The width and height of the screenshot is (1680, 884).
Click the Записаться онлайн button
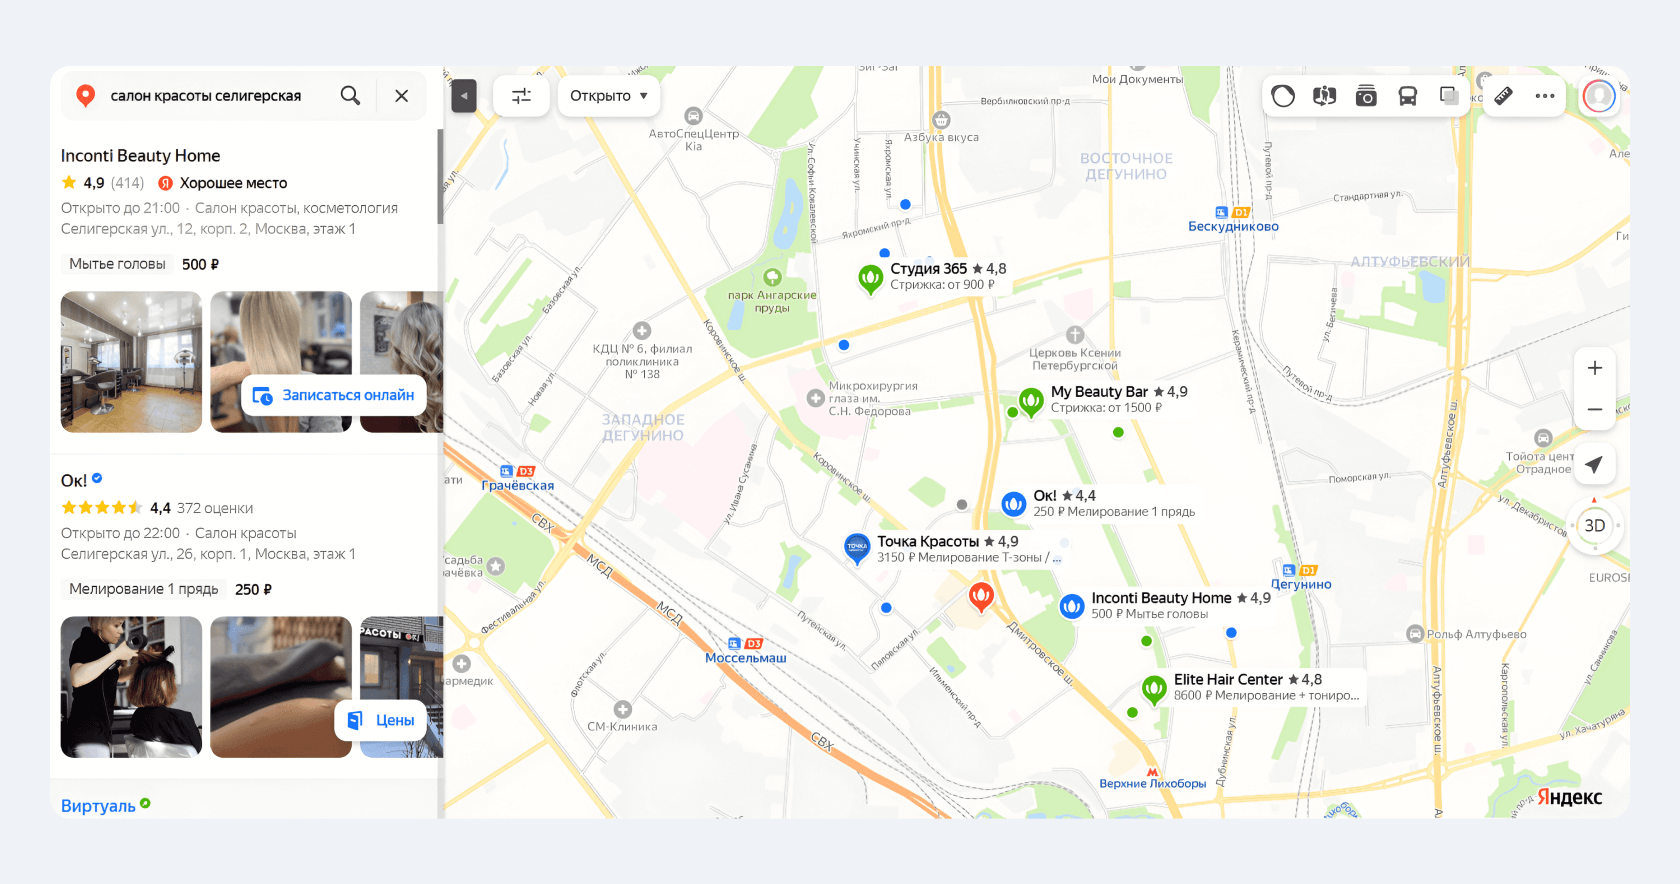pos(334,395)
